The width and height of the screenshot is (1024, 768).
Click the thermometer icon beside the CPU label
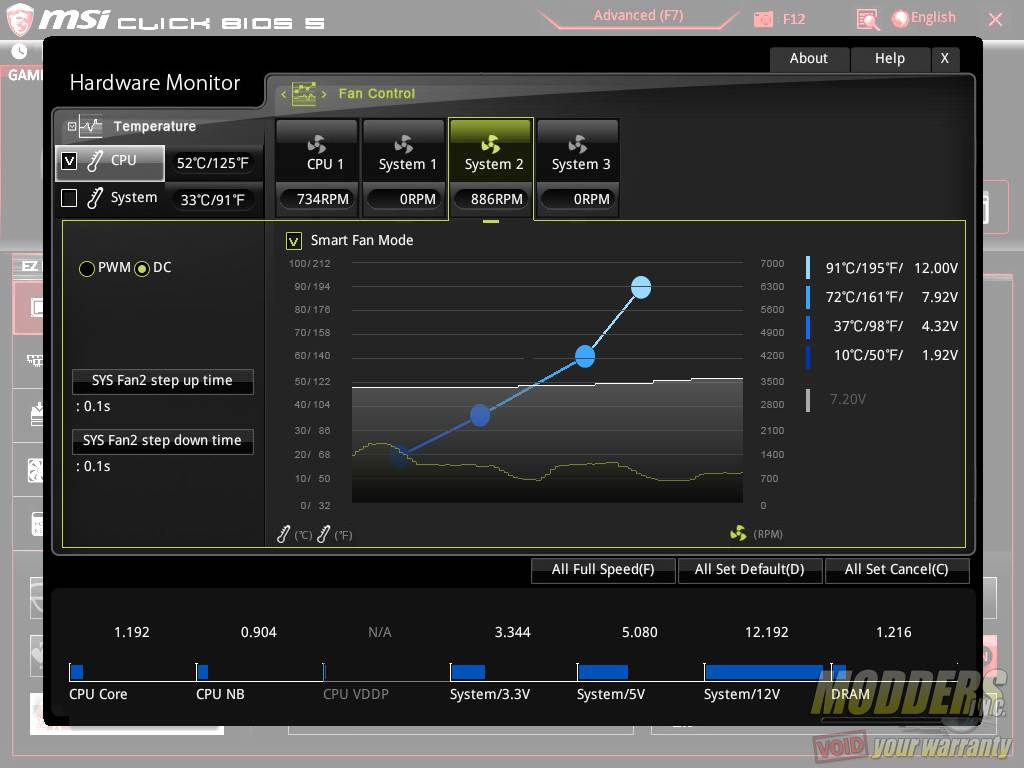click(x=95, y=161)
